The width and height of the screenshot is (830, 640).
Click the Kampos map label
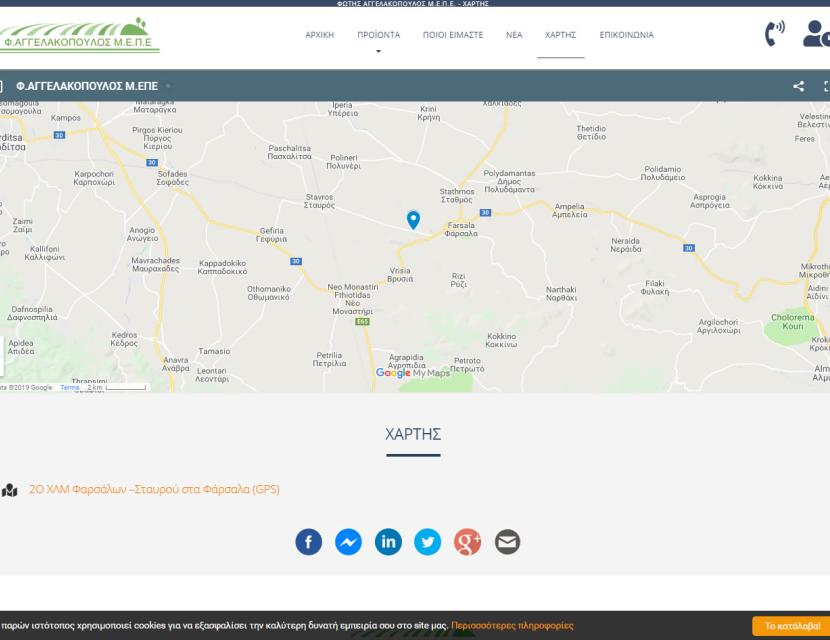click(66, 118)
